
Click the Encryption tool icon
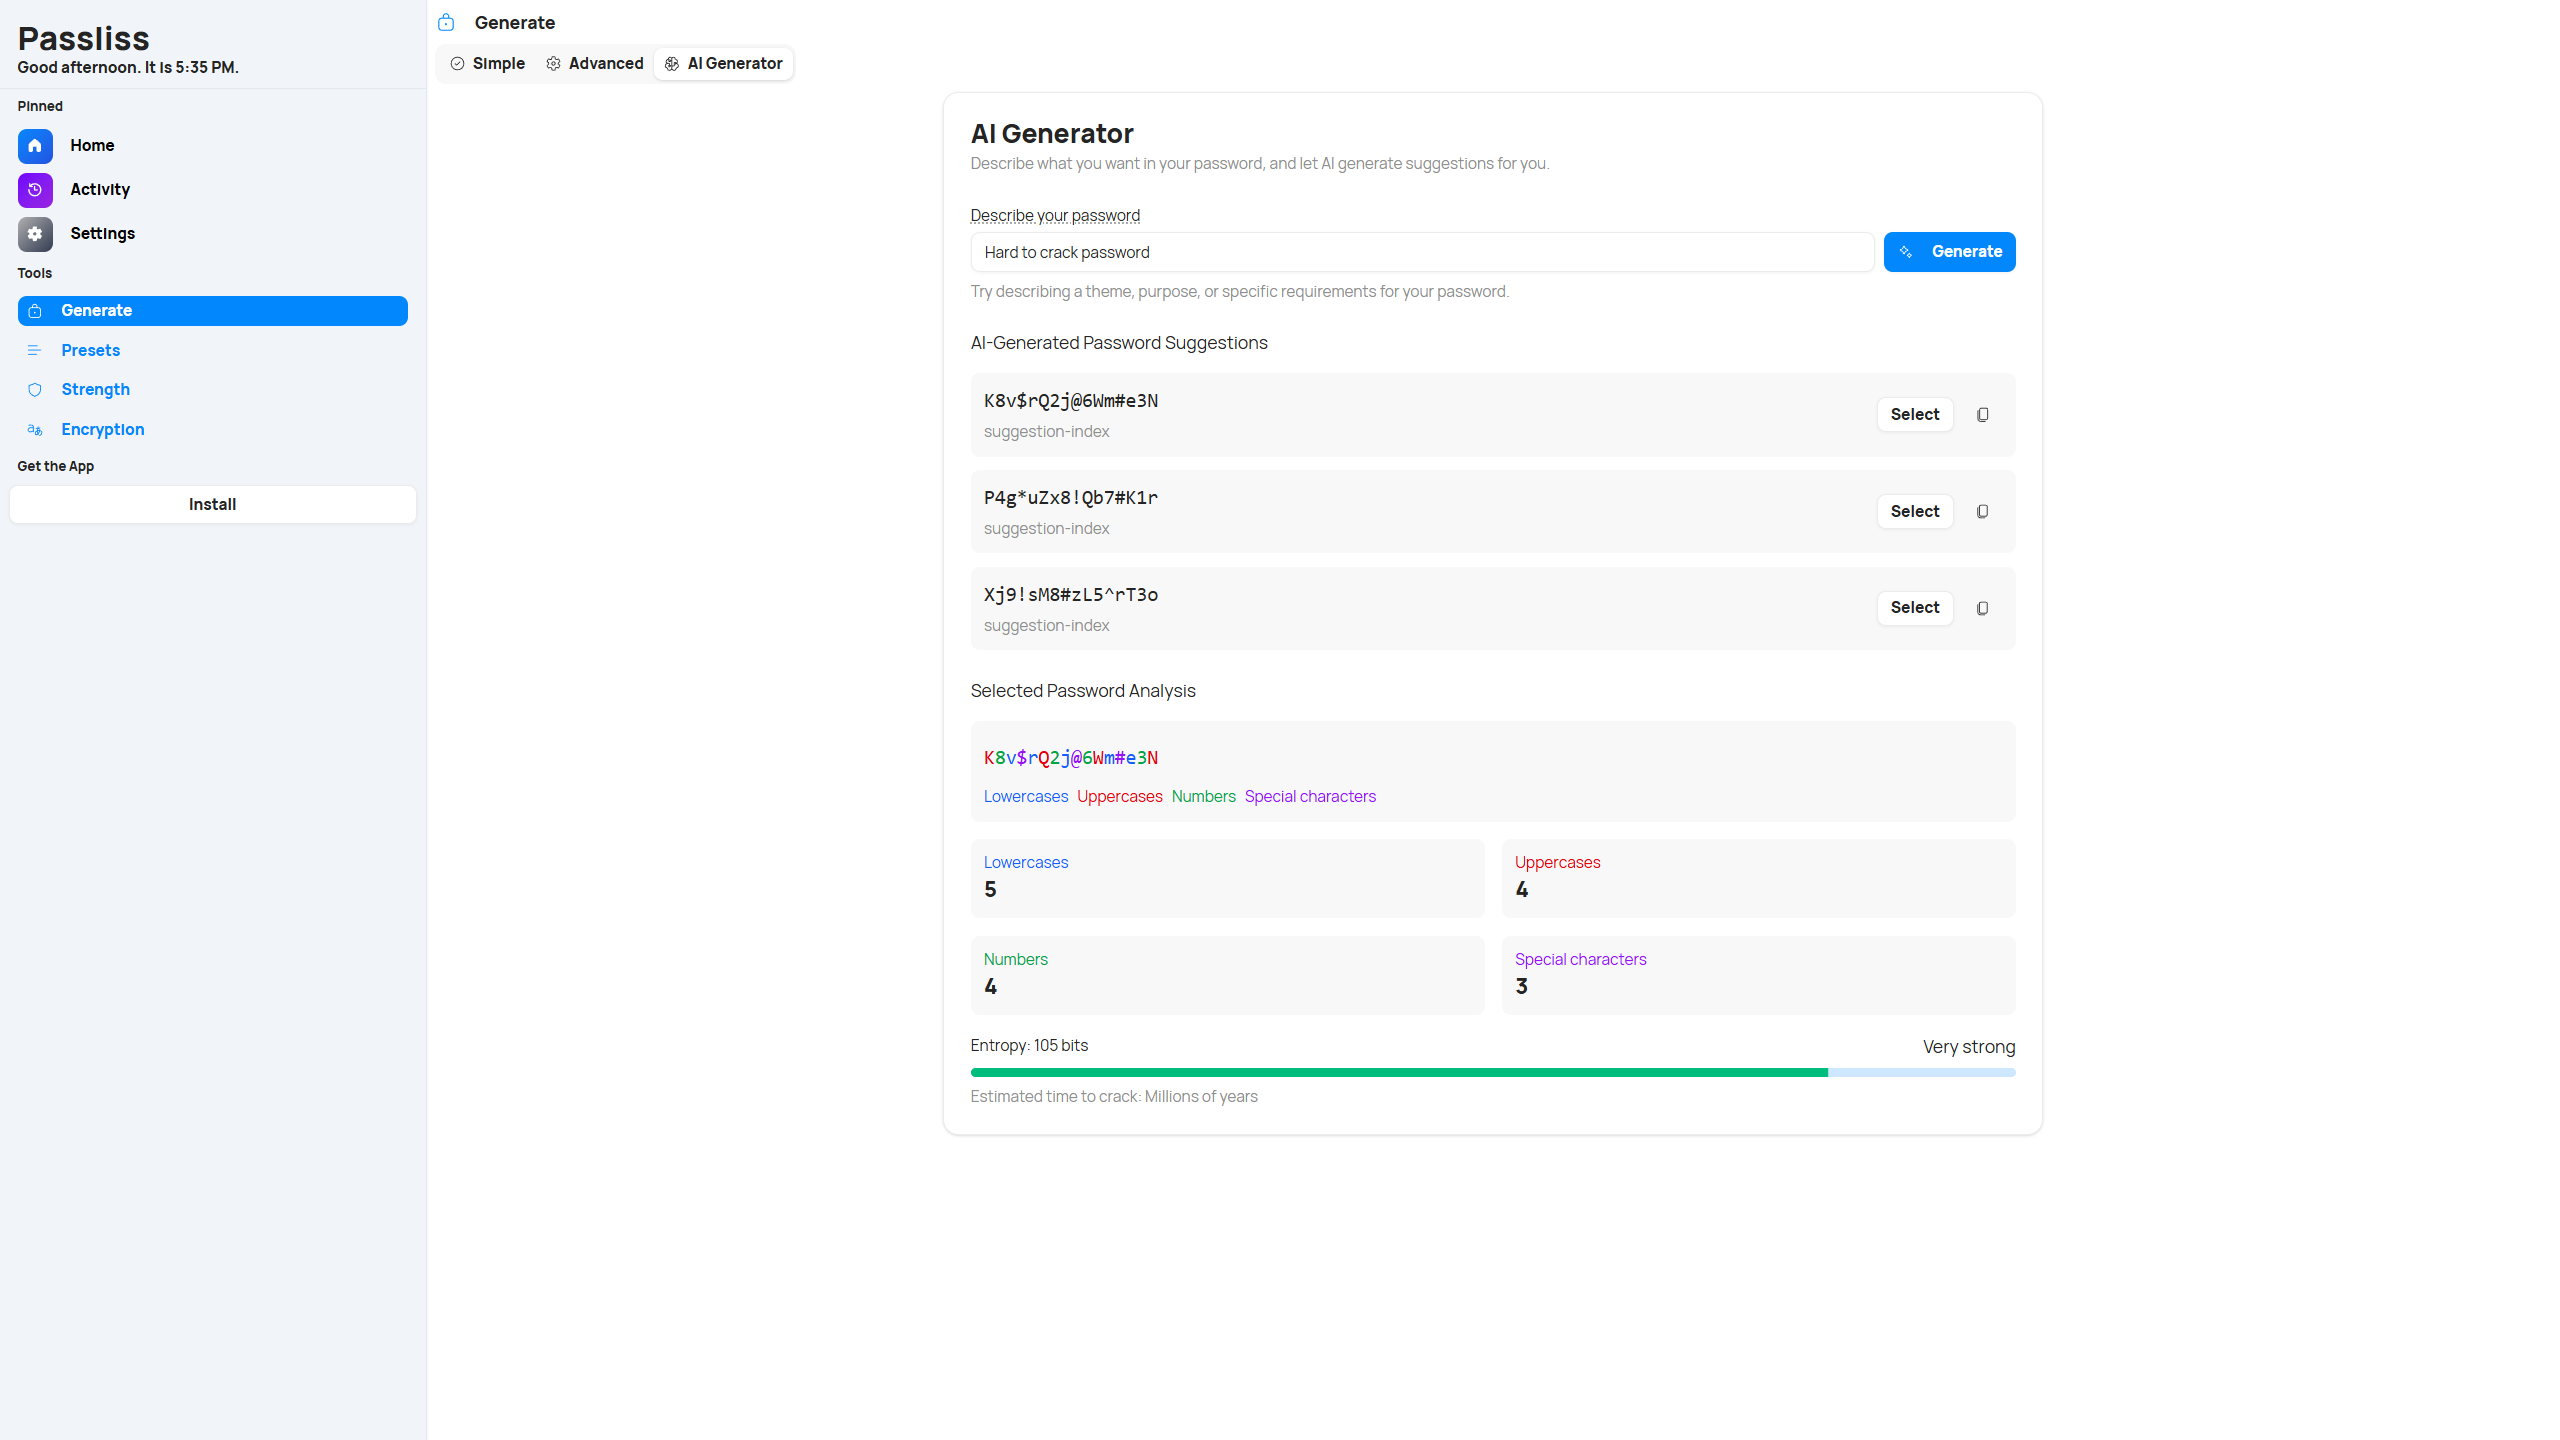[x=35, y=430]
